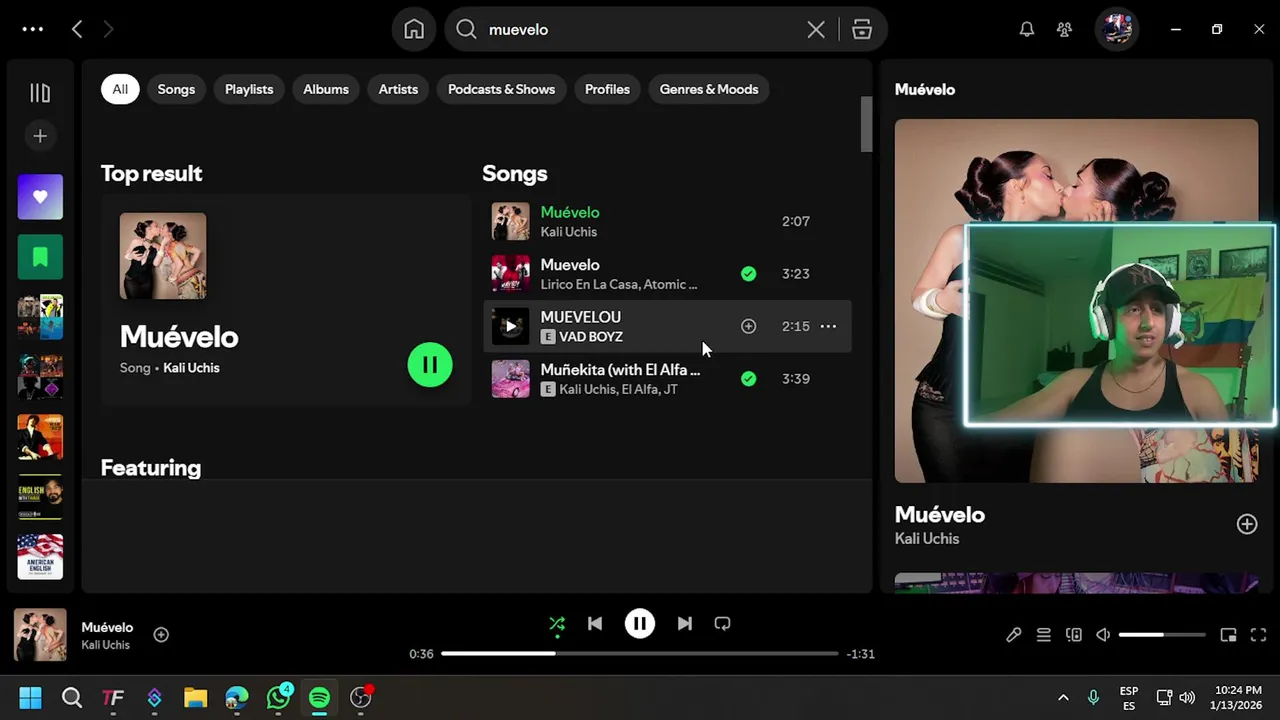This screenshot has height=720, width=1280.
Task: Select the All filter chip
Action: tap(120, 89)
